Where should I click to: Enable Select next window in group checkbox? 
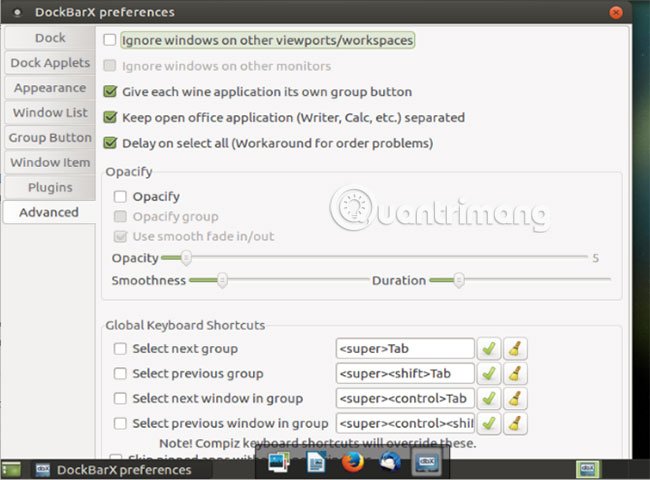pyautogui.click(x=120, y=398)
